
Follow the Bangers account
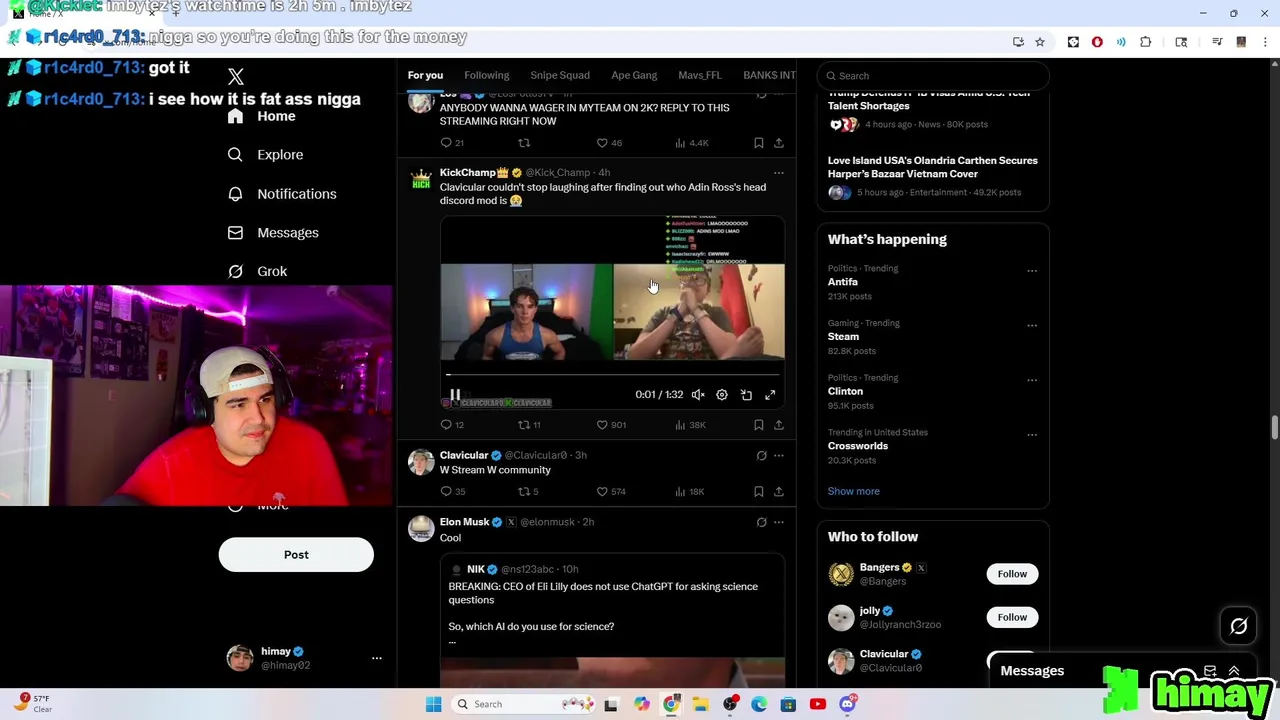pos(1012,574)
